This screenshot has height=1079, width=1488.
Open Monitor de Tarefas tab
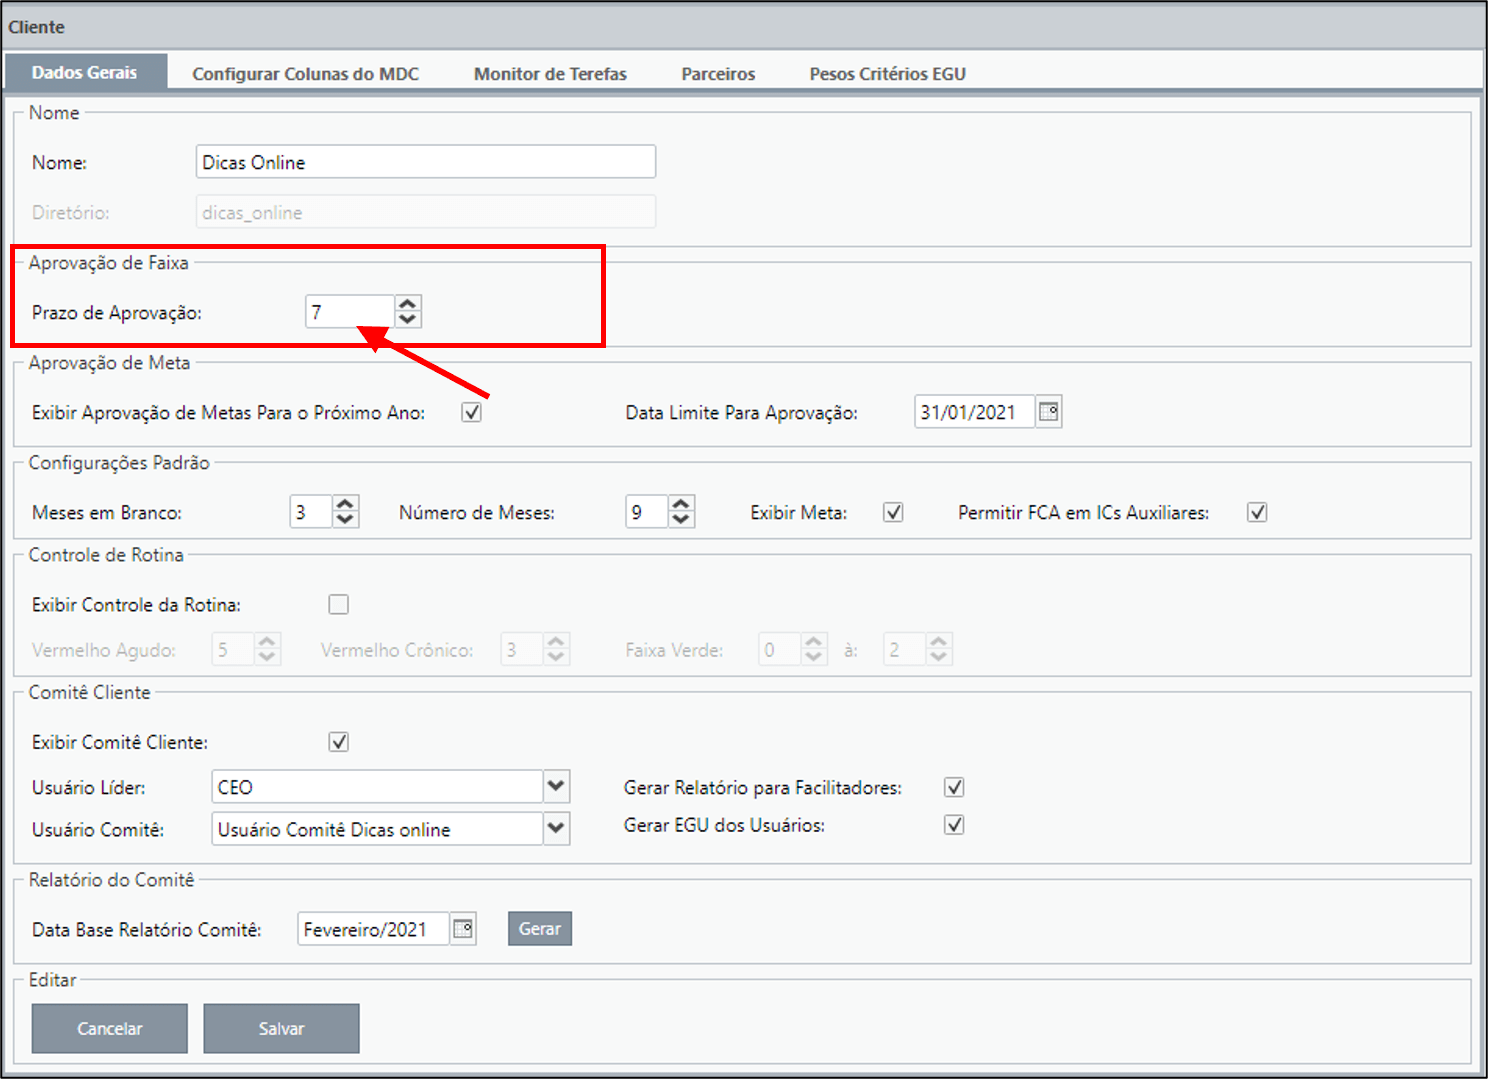tap(550, 74)
